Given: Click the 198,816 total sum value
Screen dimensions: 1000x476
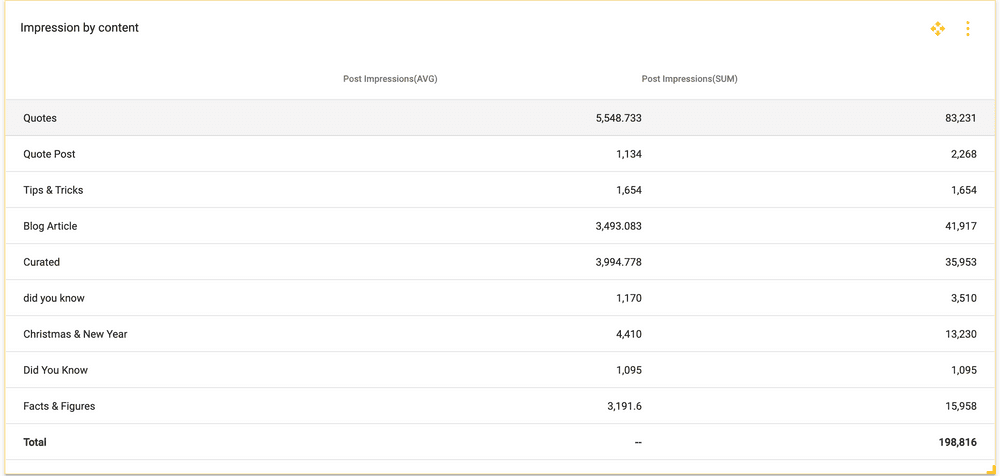Looking at the screenshot, I should click(956, 442).
